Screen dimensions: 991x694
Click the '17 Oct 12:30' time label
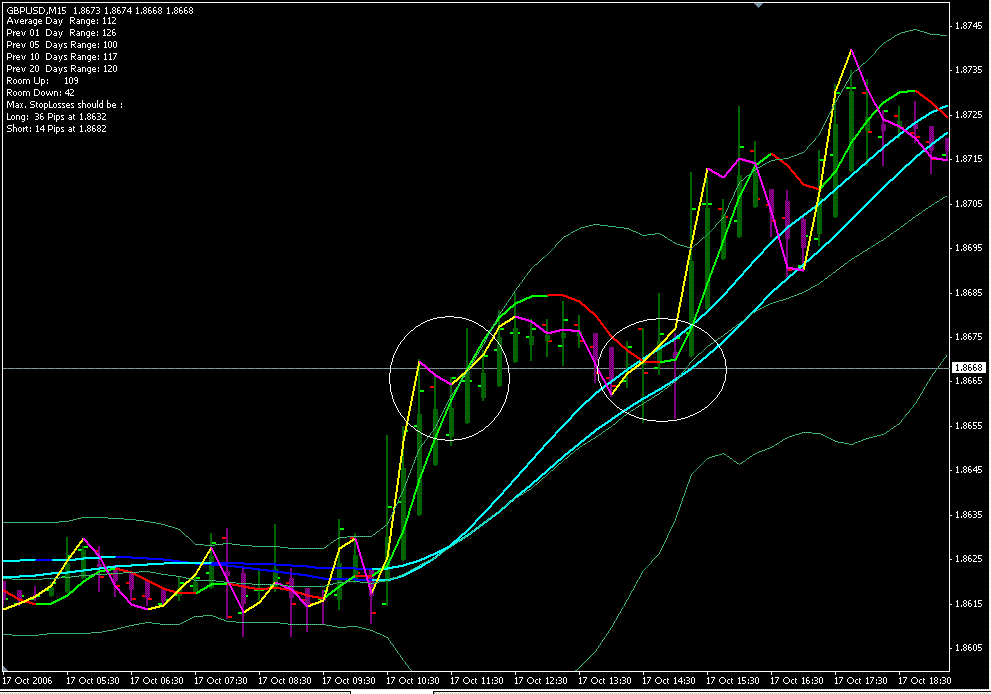coord(540,681)
